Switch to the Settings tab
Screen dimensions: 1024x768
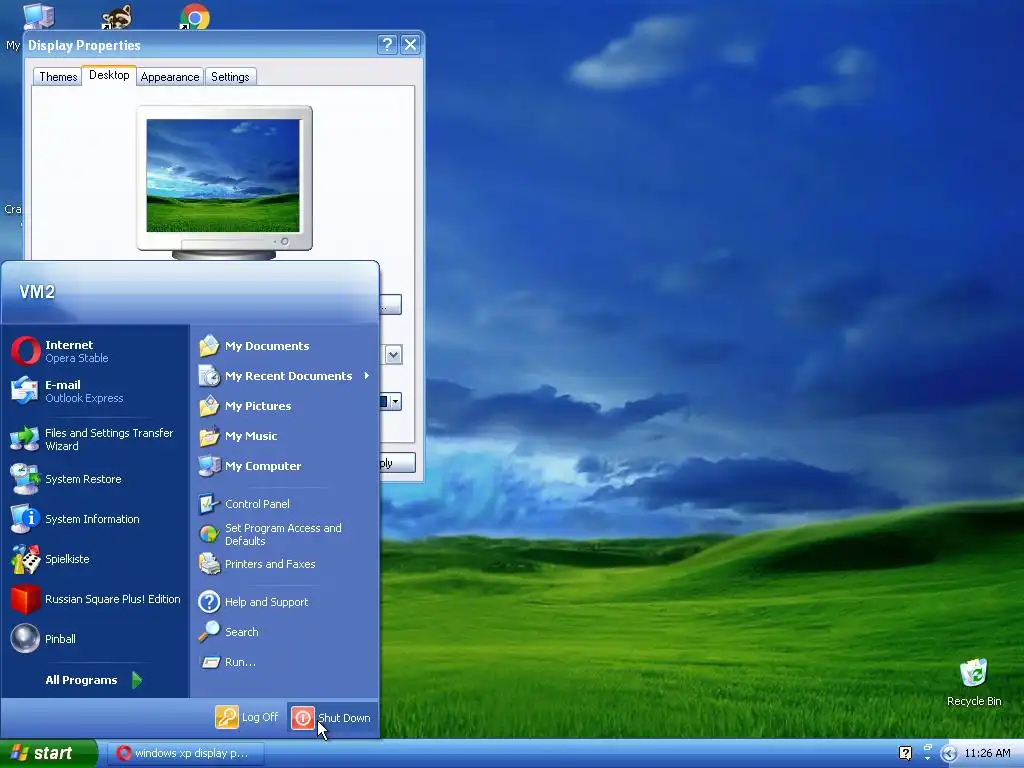pyautogui.click(x=230, y=77)
